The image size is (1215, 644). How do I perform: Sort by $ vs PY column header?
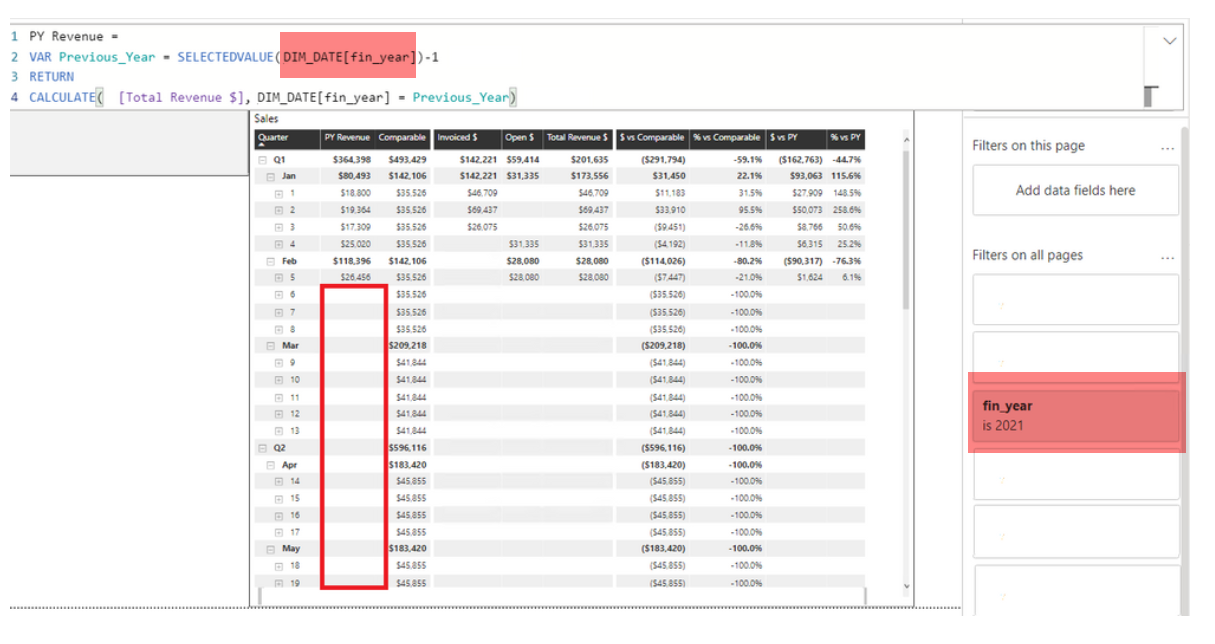796,138
